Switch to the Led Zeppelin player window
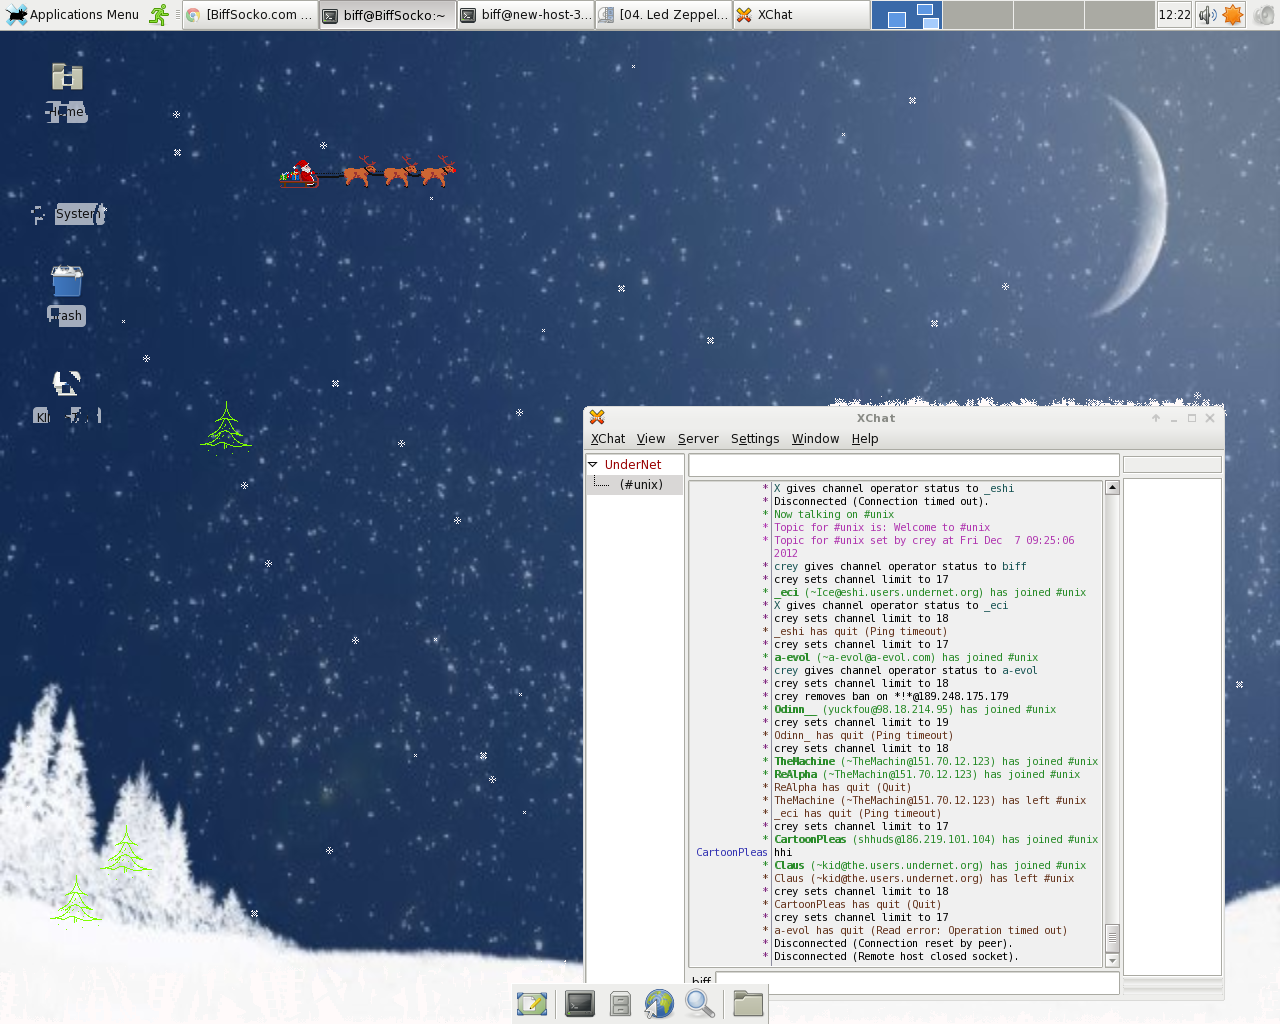Viewport: 1280px width, 1024px height. click(664, 15)
